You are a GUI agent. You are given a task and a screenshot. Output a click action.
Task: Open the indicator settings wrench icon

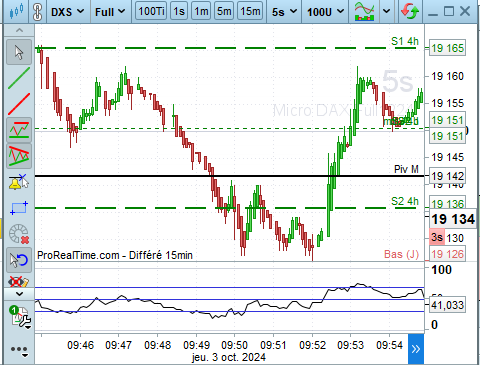click(20, 317)
